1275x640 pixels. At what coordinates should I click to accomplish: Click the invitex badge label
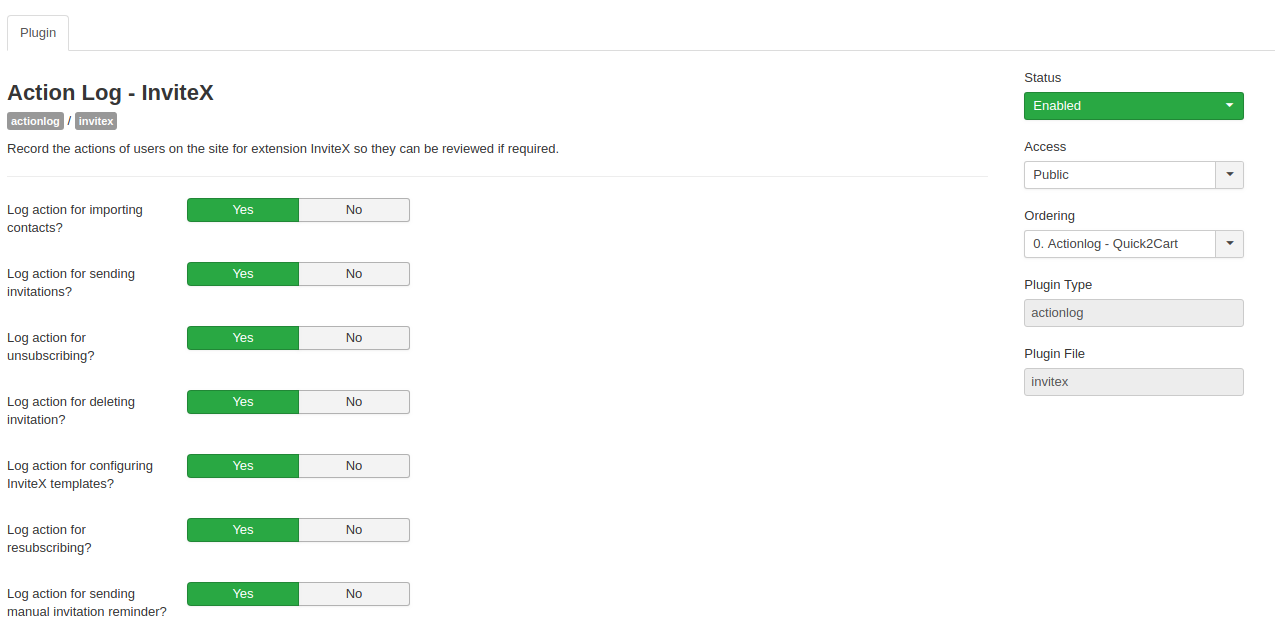click(x=96, y=121)
